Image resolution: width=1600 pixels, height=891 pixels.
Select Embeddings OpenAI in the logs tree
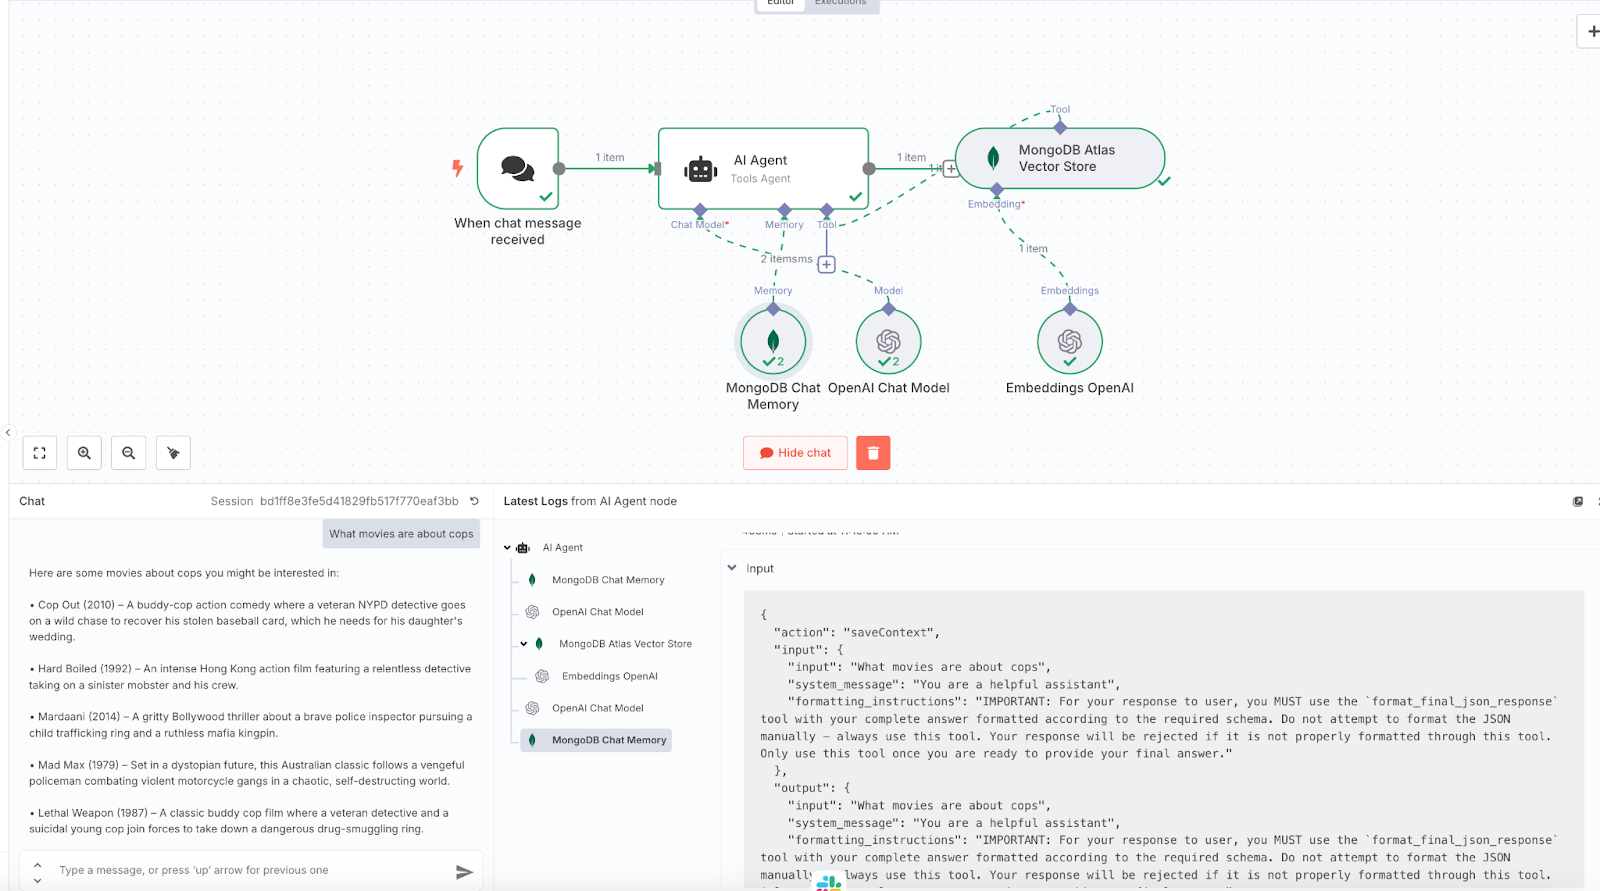609,676
